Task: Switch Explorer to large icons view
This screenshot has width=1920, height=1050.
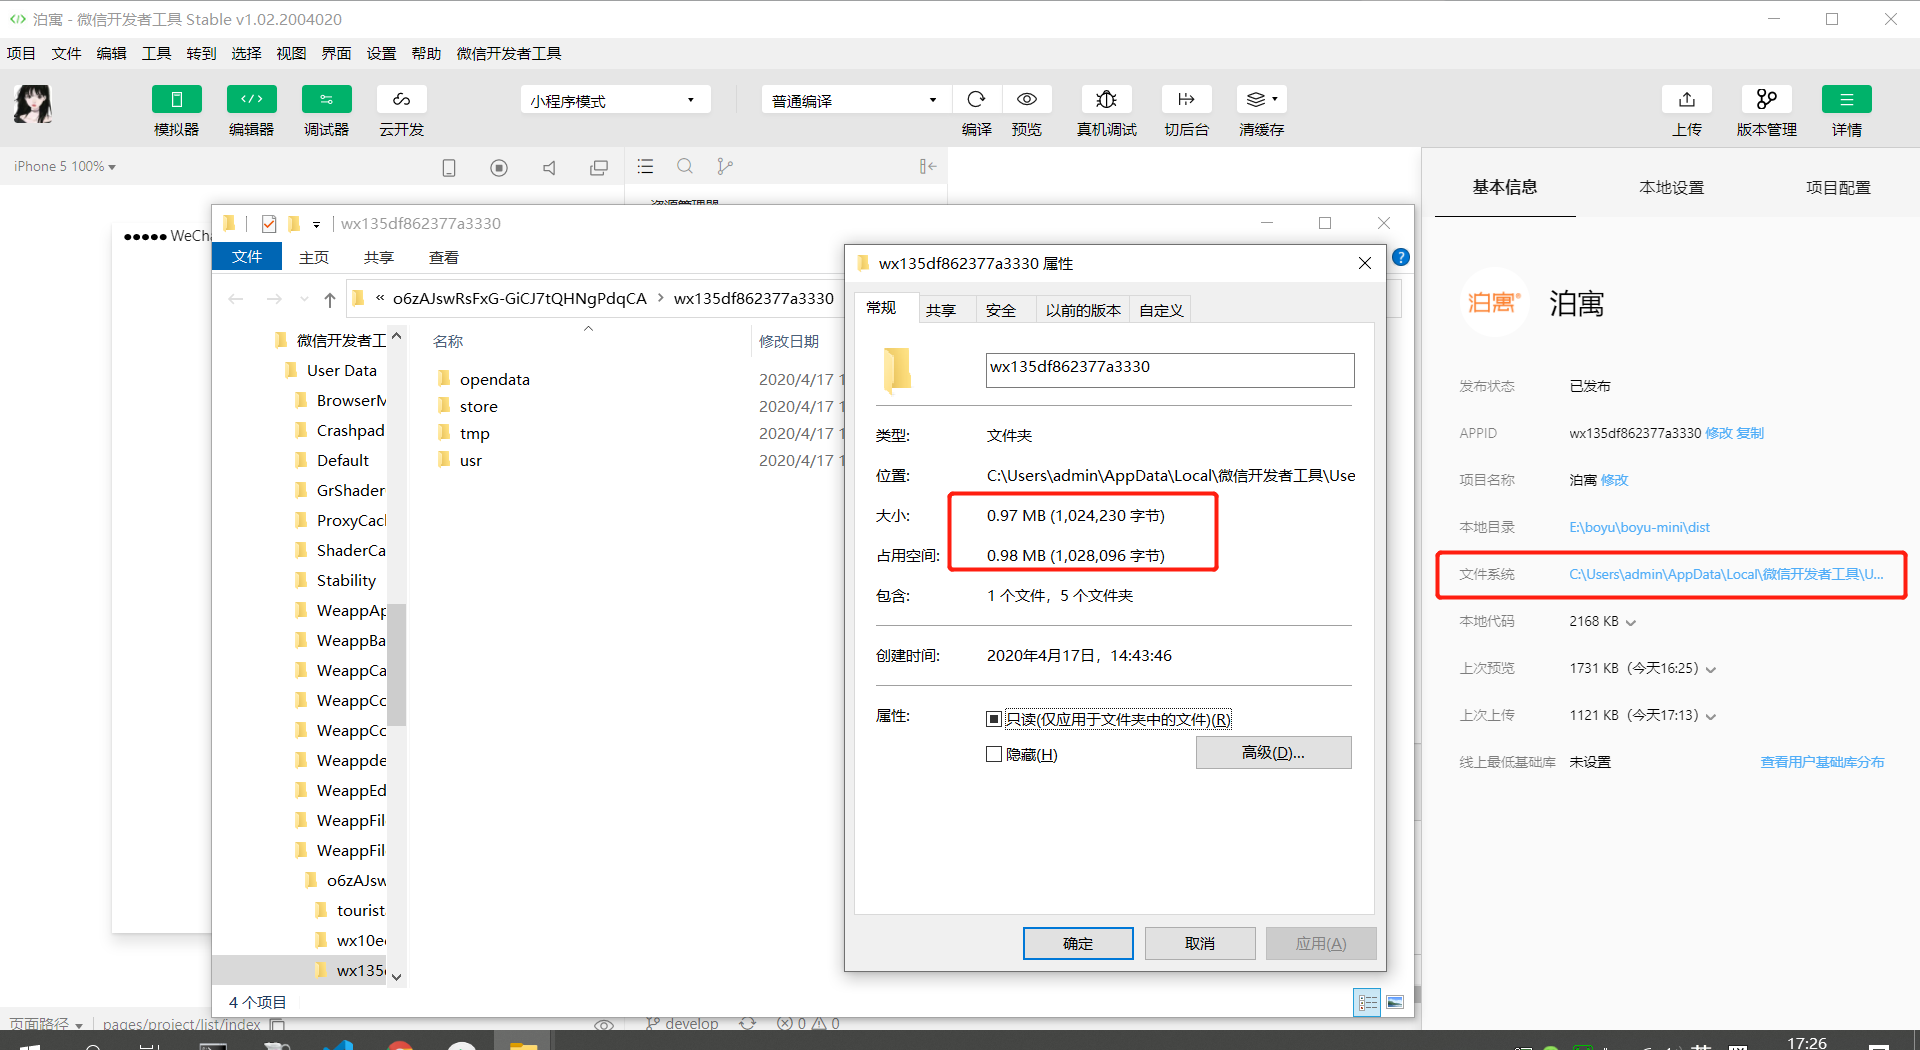Action: pyautogui.click(x=1395, y=1002)
